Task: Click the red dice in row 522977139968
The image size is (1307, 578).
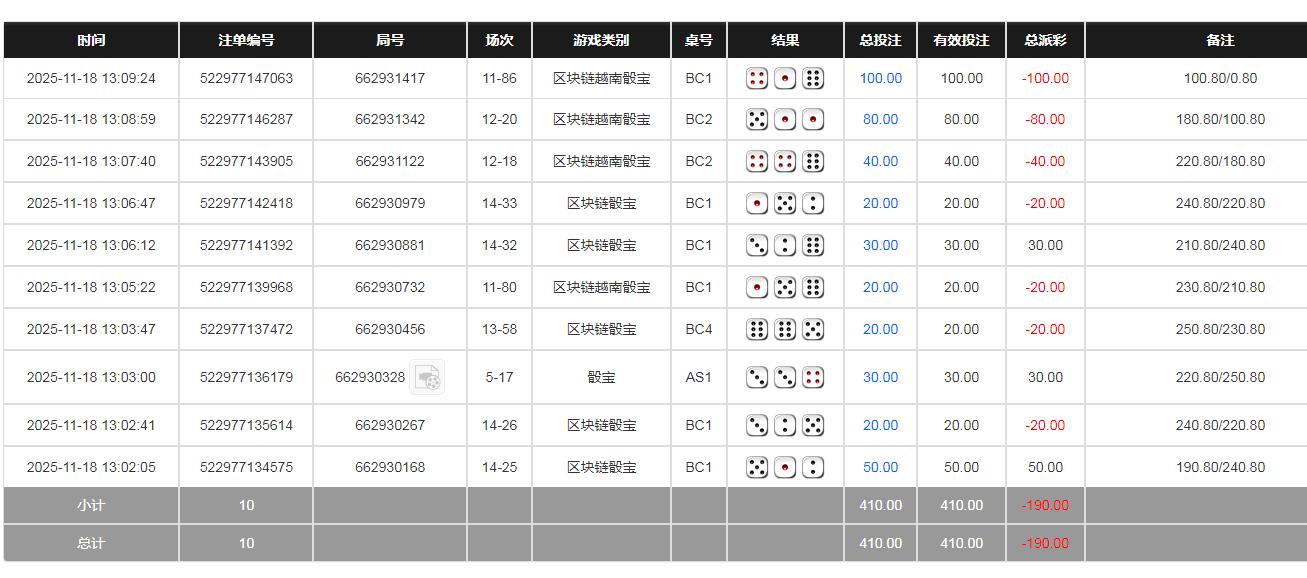Action: (x=757, y=287)
